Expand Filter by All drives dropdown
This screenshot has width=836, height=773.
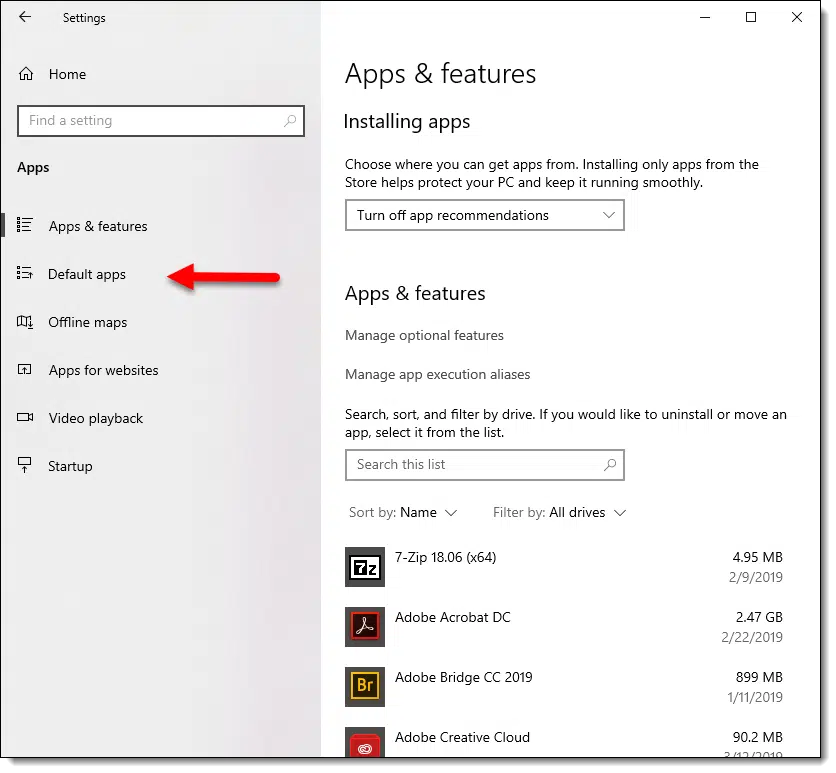coord(559,513)
